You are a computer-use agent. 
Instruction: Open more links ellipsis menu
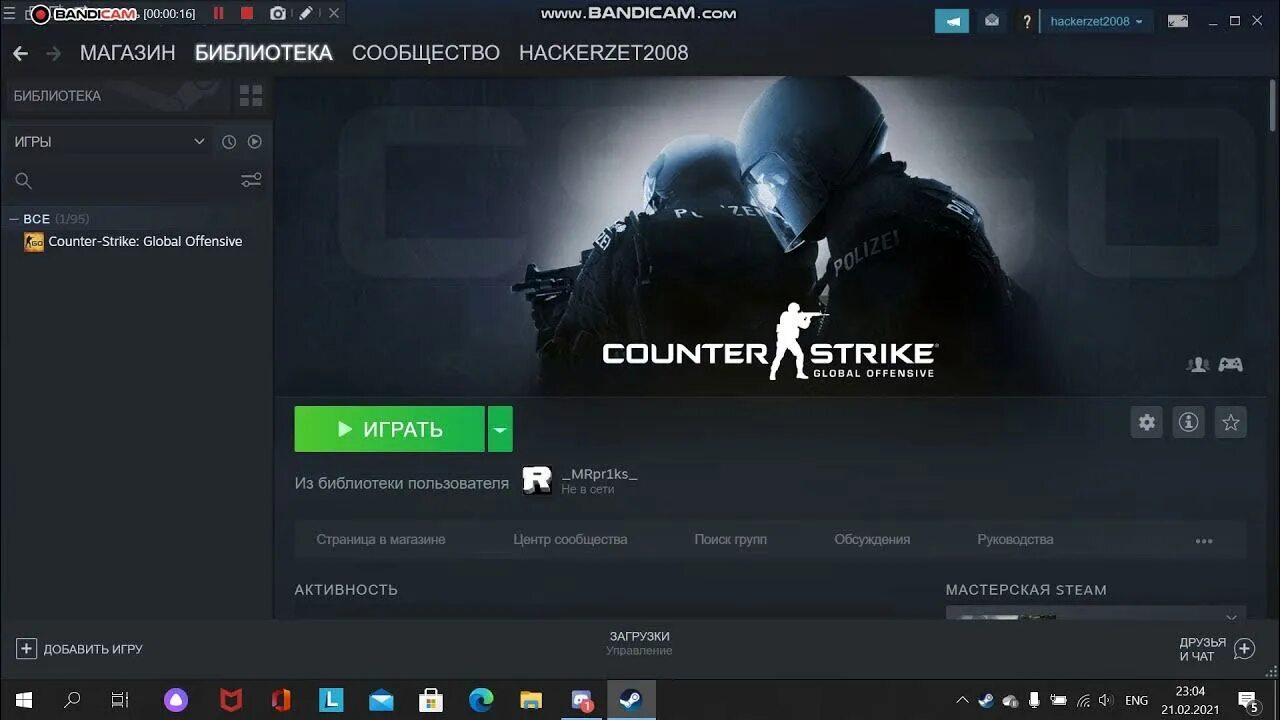[1204, 540]
